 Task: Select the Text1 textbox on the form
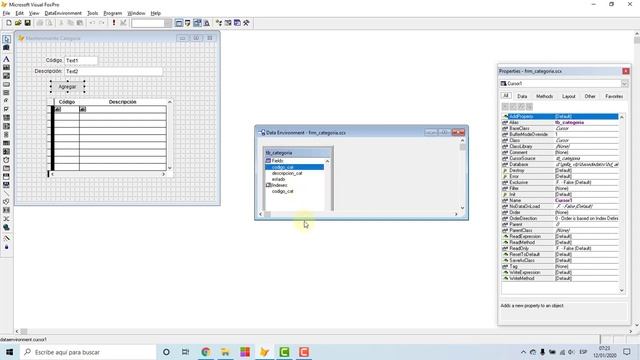[x=81, y=60]
